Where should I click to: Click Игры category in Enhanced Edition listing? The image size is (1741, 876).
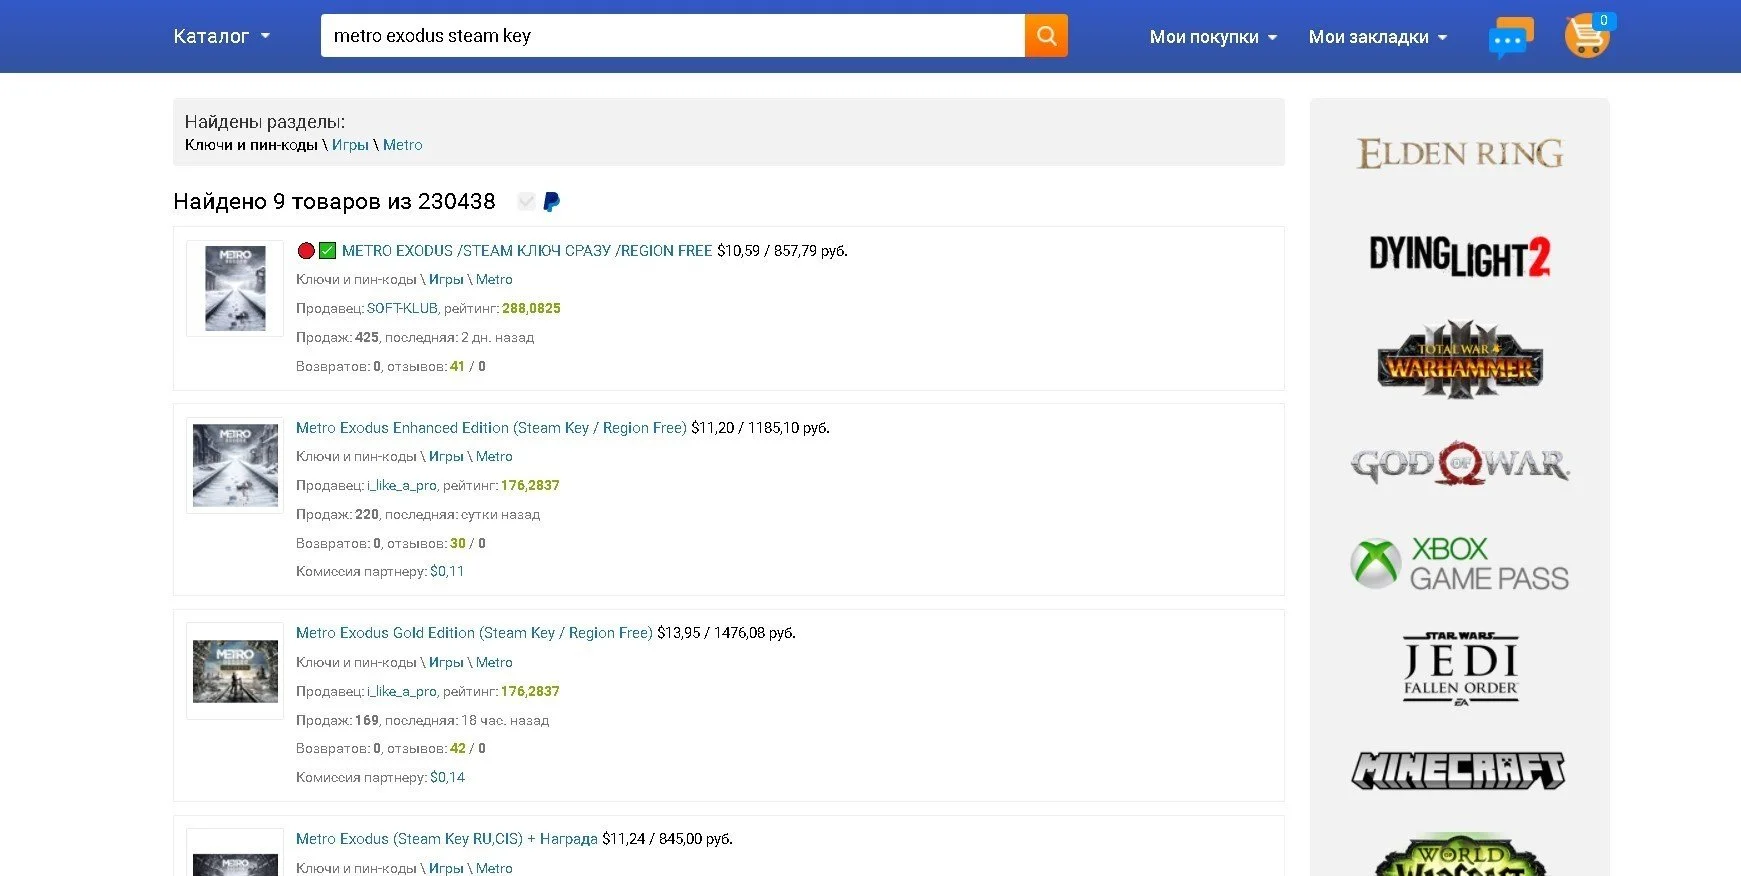[446, 457]
